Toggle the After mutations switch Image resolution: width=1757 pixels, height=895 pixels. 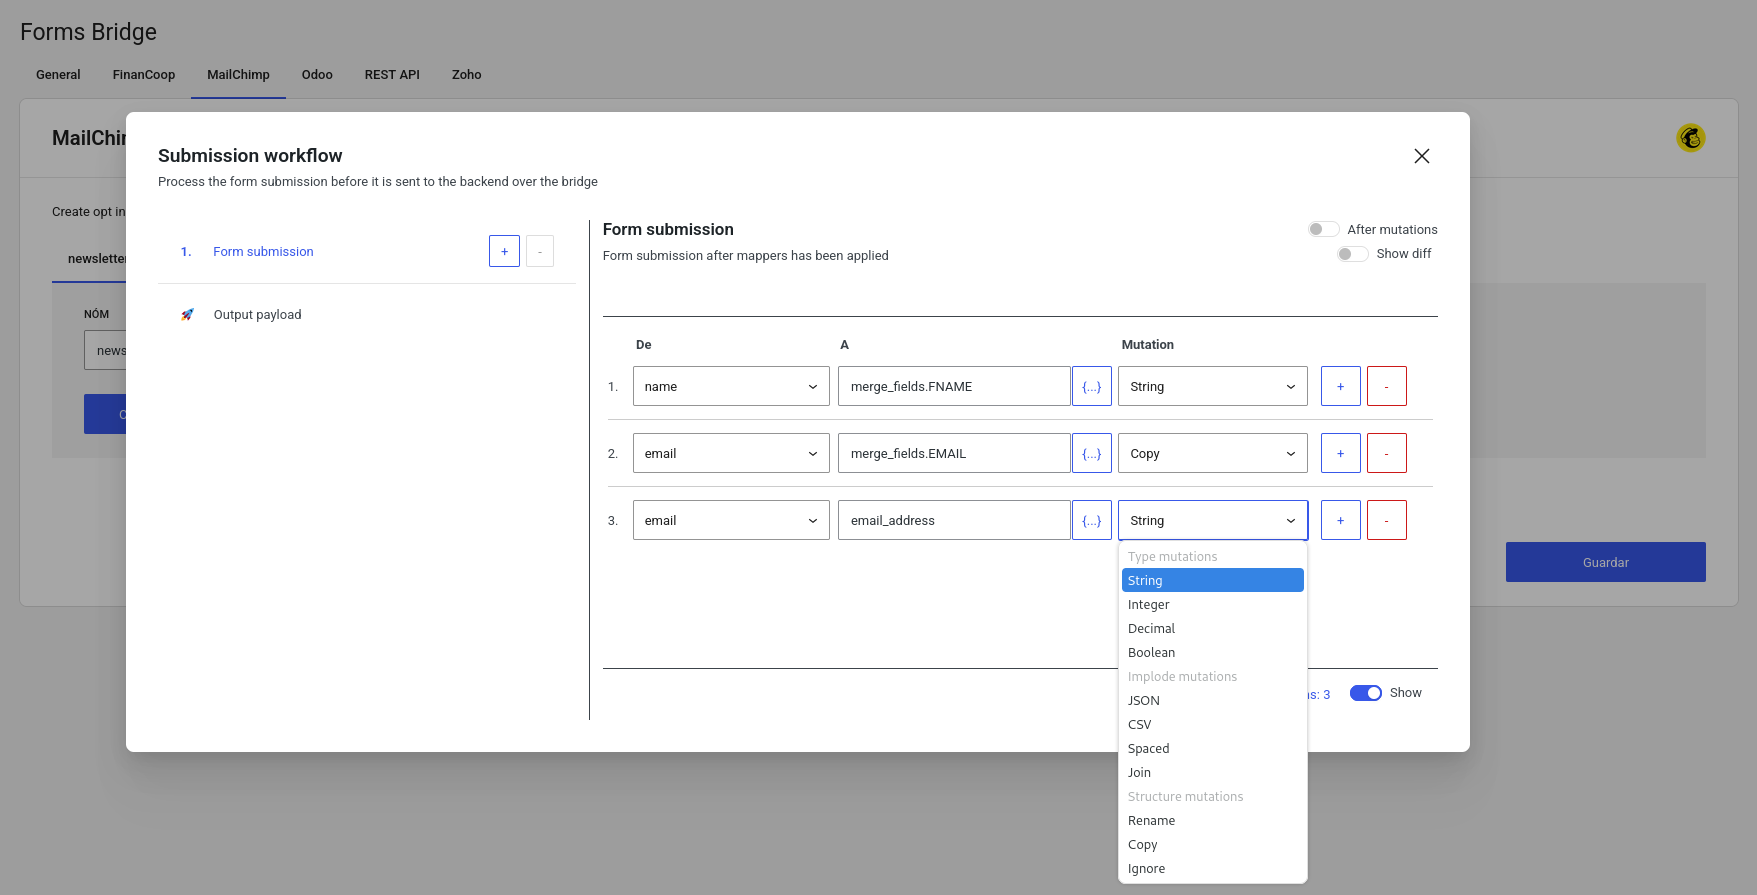point(1323,229)
